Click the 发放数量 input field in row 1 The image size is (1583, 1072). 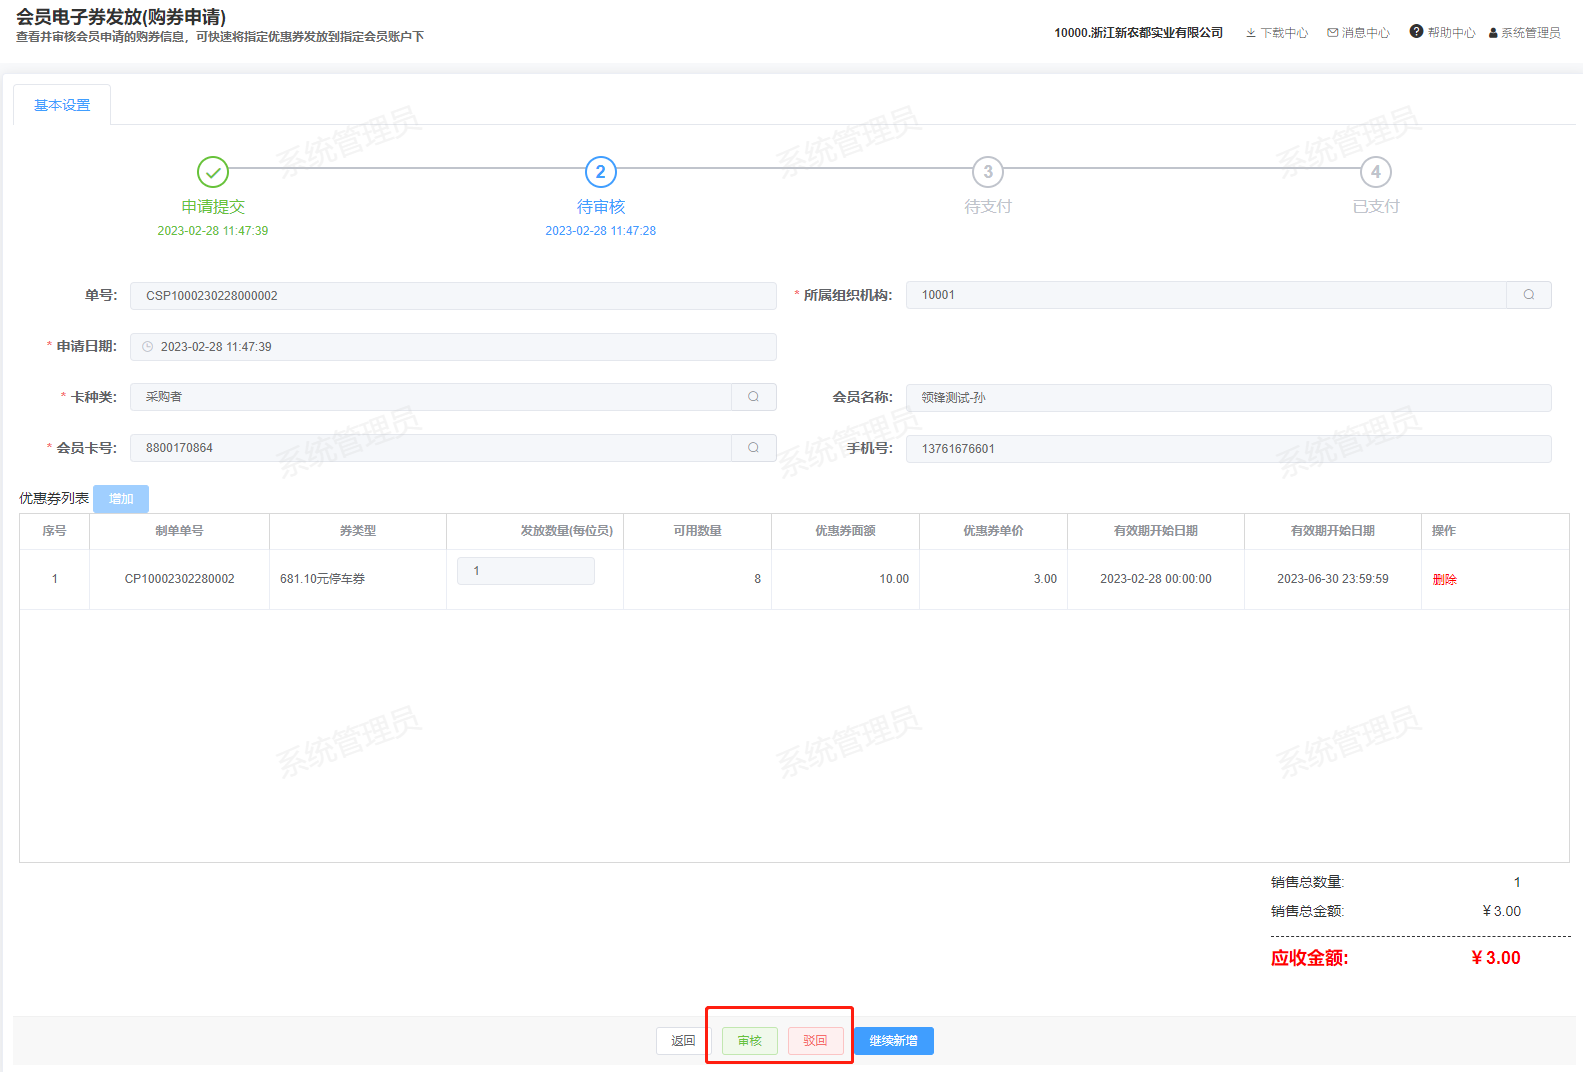click(x=525, y=571)
